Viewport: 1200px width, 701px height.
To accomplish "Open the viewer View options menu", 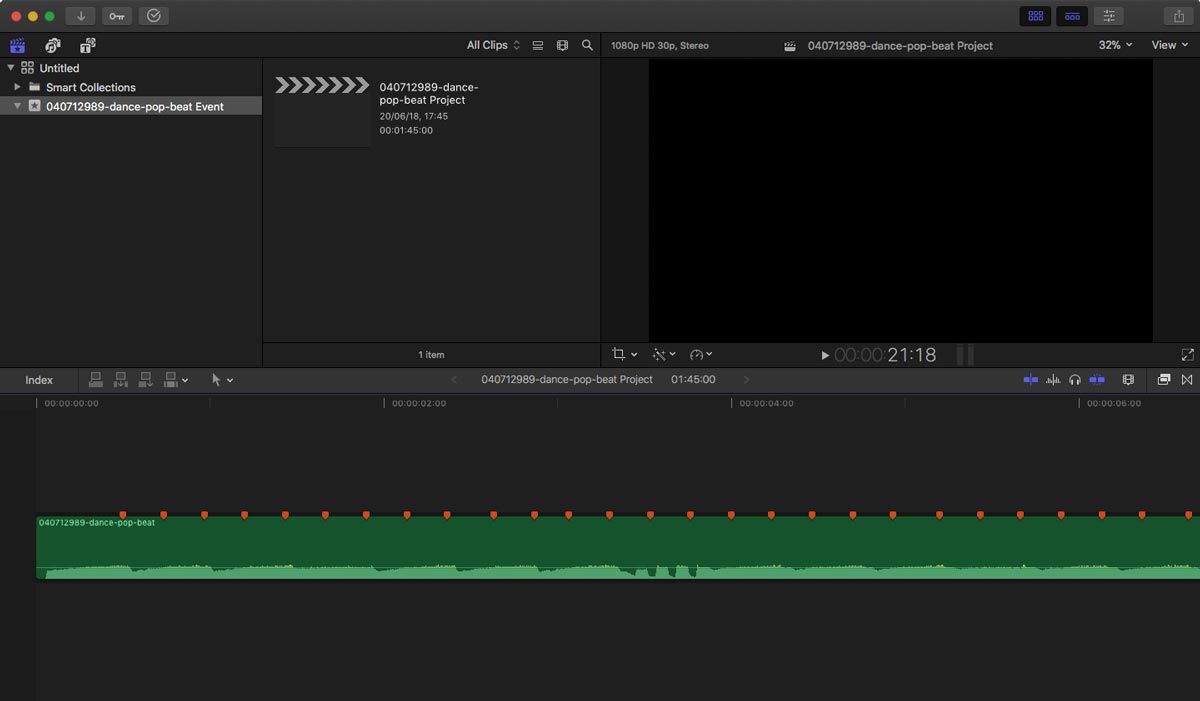I will coord(1169,45).
